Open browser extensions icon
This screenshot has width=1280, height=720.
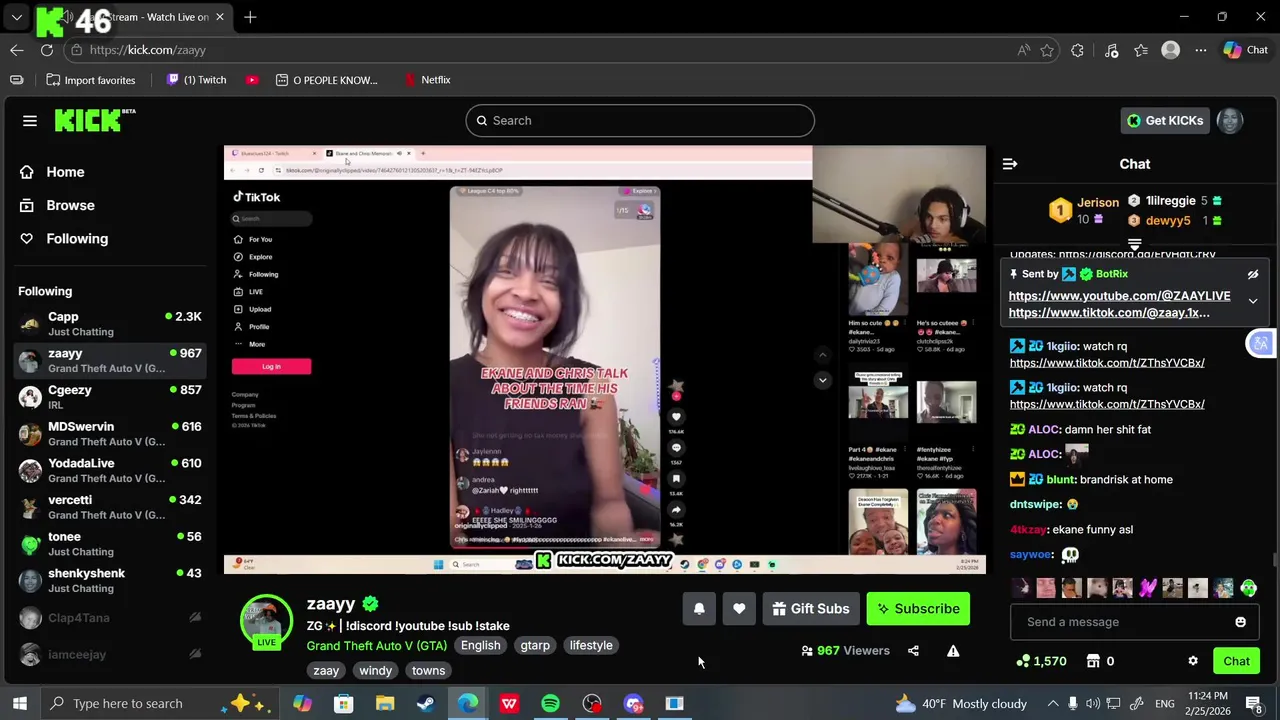pos(1077,50)
